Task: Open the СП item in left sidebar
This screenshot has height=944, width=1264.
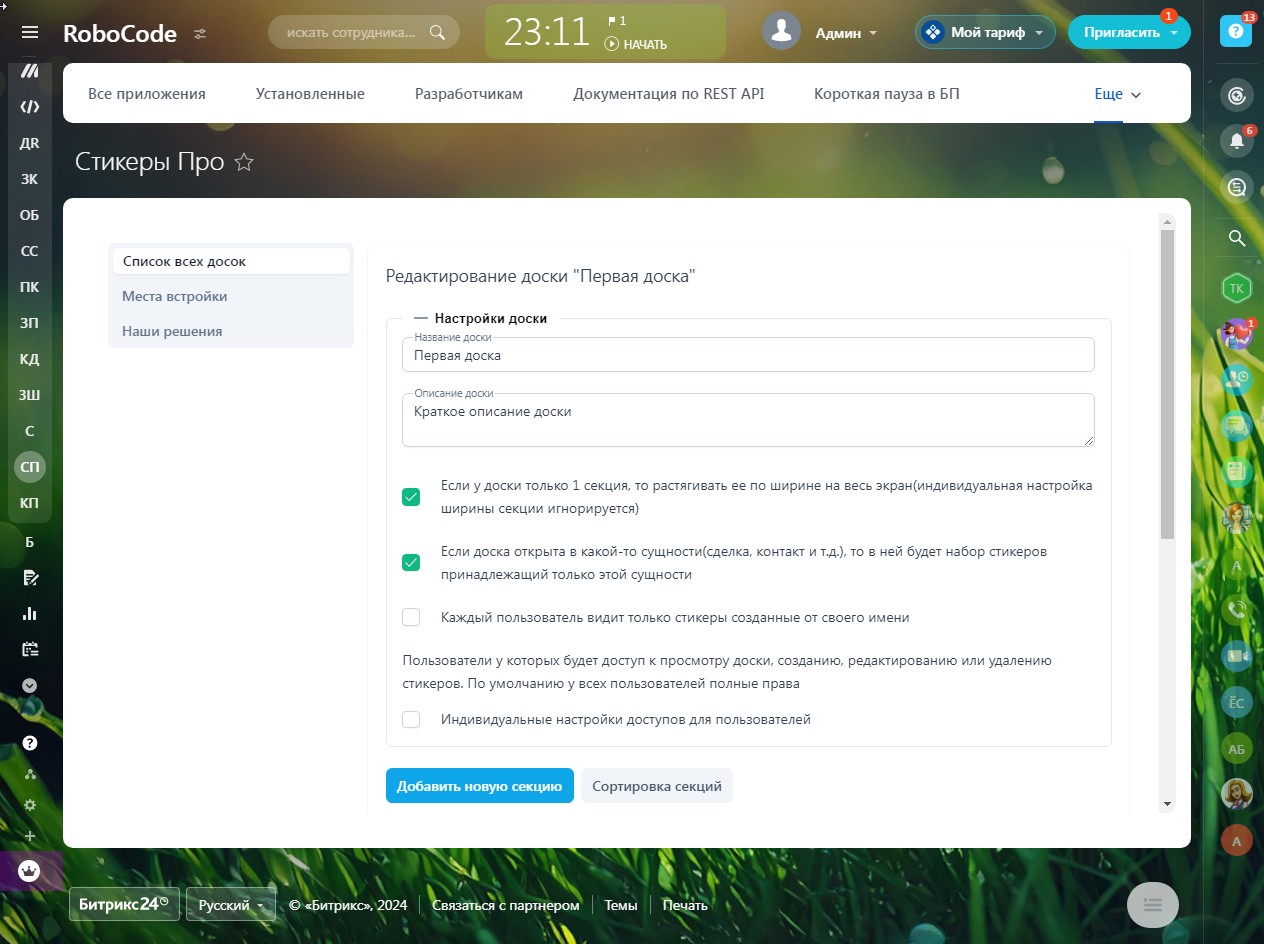Action: (30, 467)
